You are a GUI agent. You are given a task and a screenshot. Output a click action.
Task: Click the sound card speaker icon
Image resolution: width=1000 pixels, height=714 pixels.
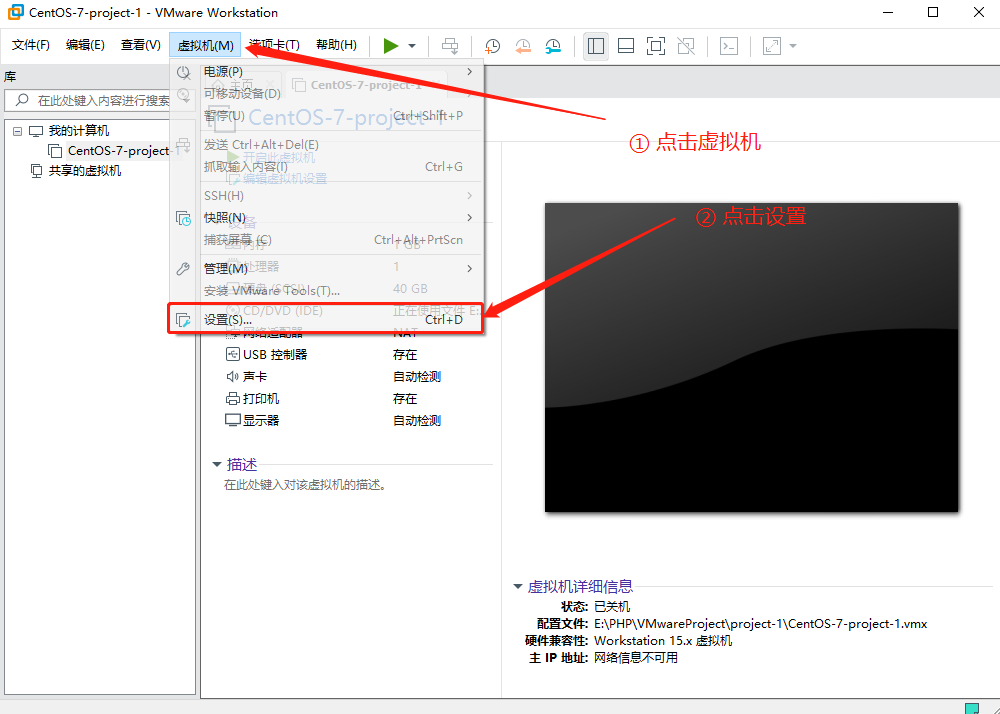(x=233, y=377)
